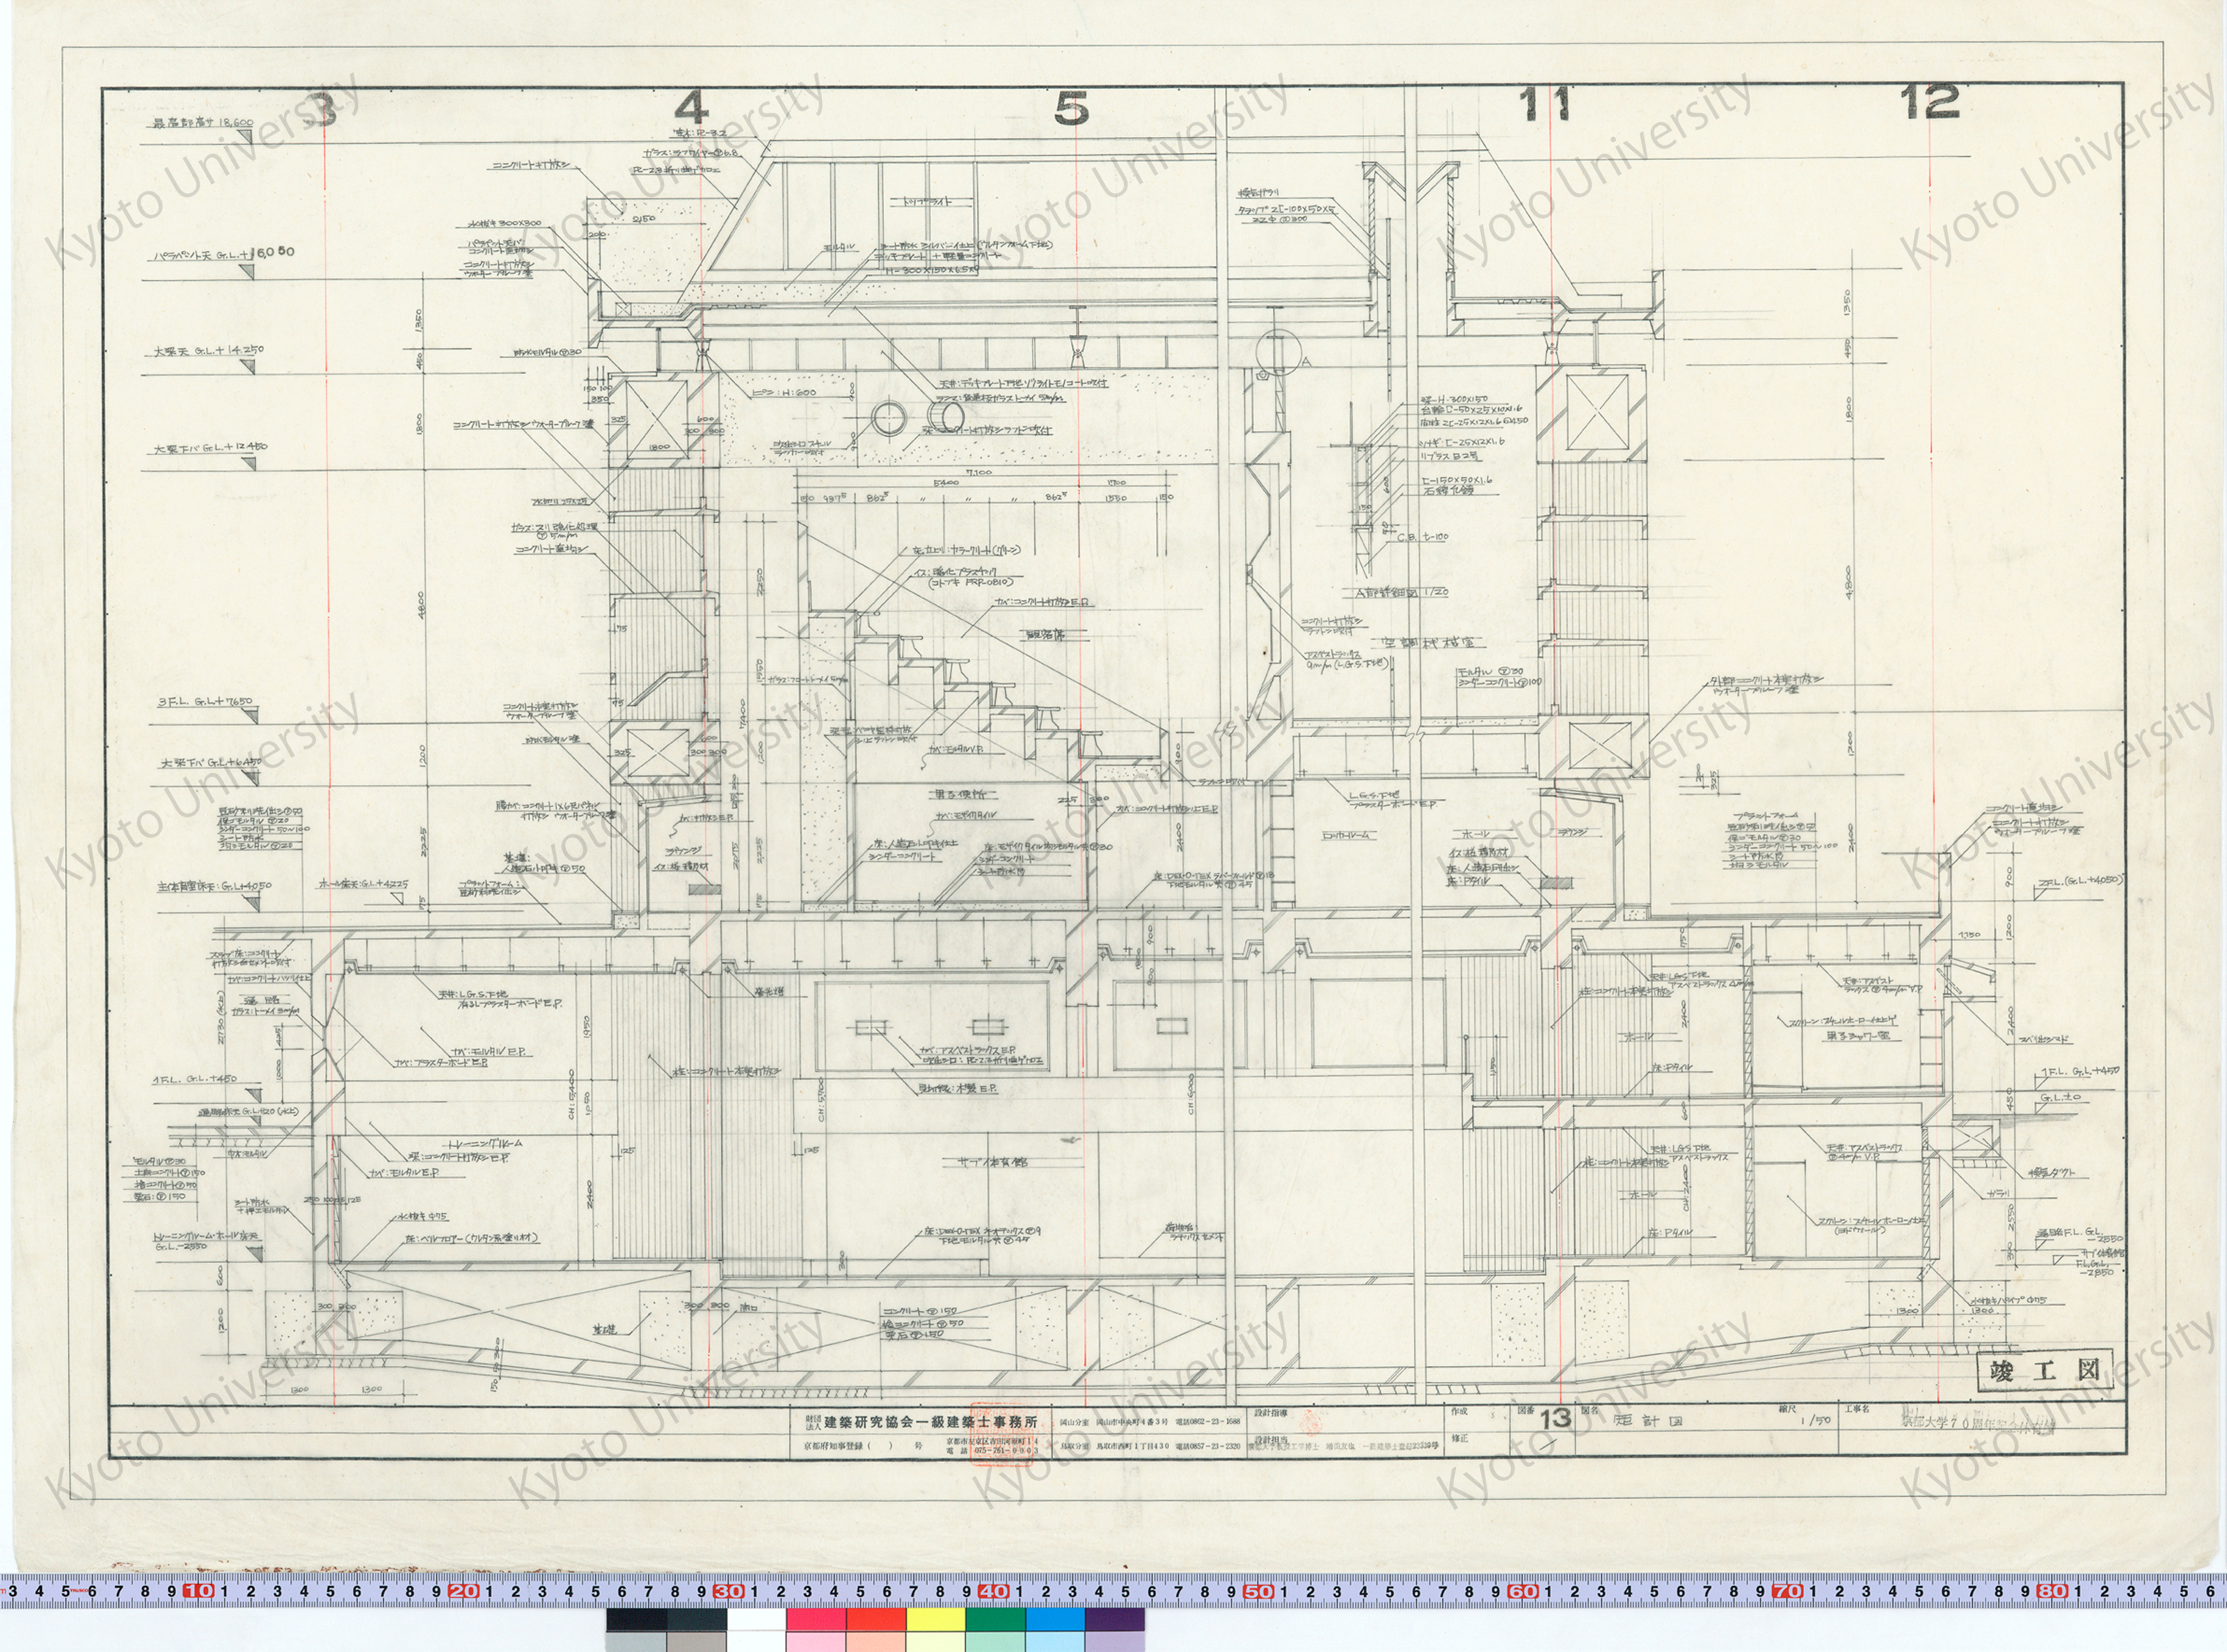Click grid line number 5 at top
Image resolution: width=2227 pixels, height=1652 pixels.
point(1071,108)
